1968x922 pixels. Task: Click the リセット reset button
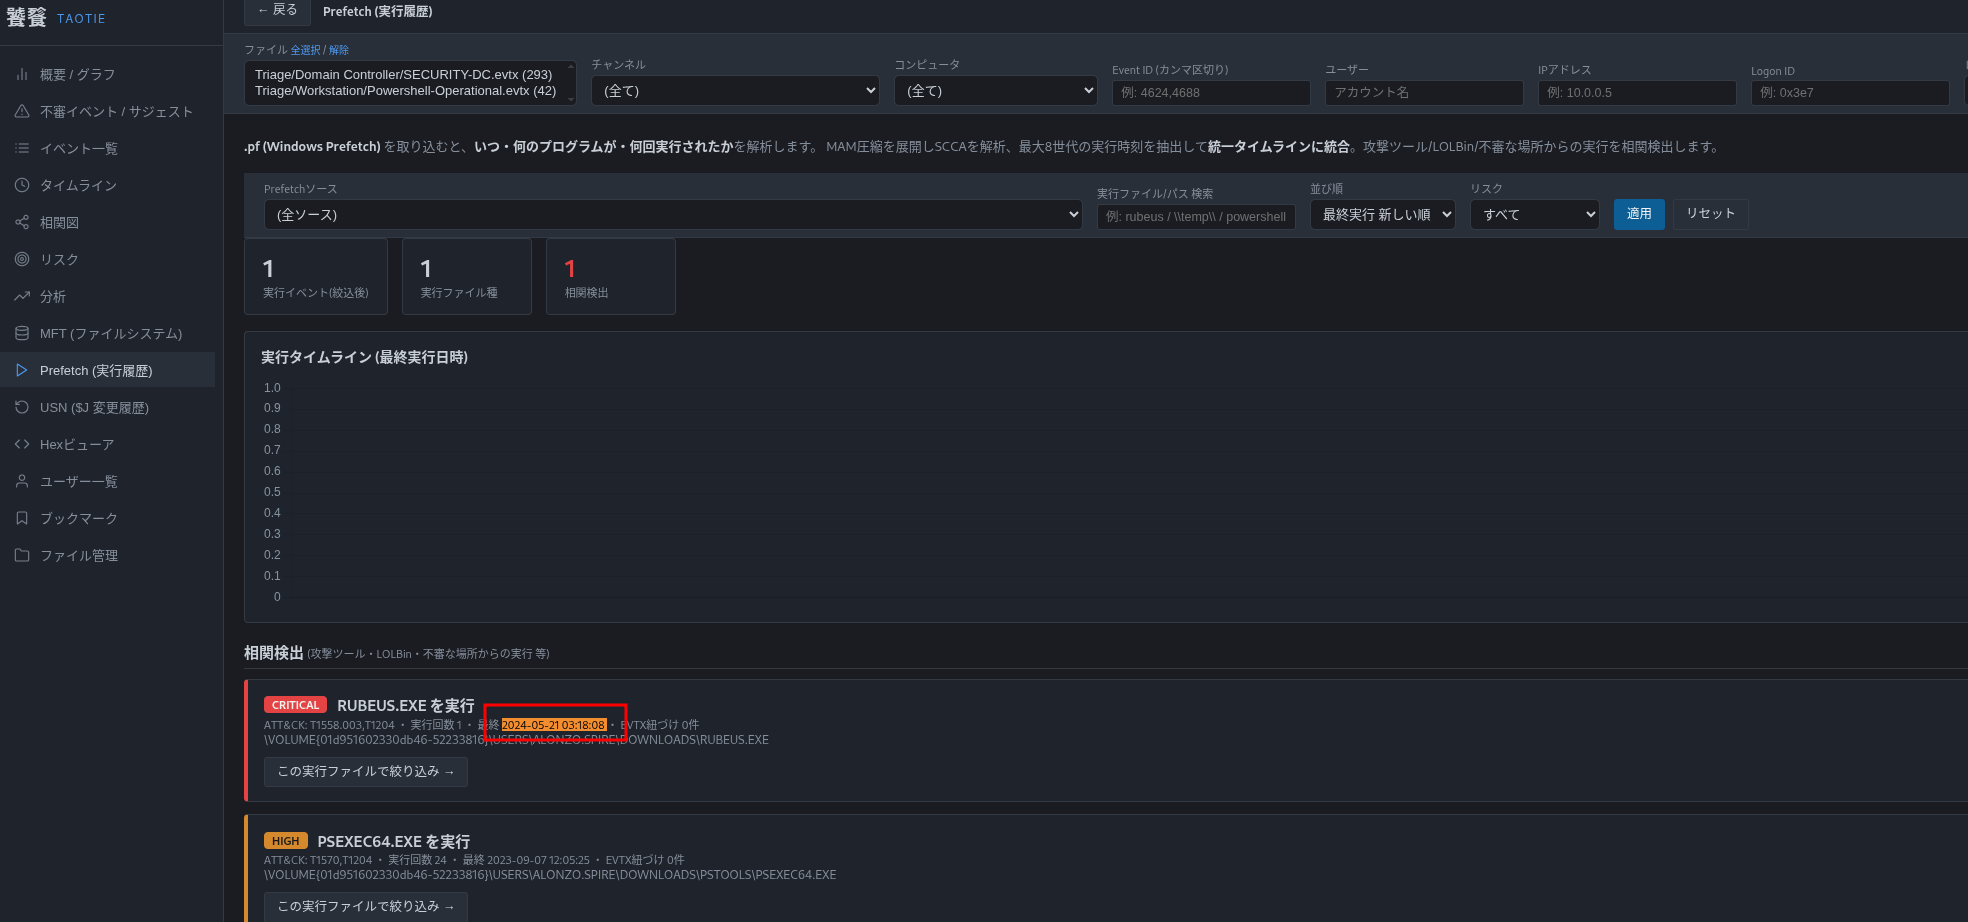click(x=1710, y=214)
